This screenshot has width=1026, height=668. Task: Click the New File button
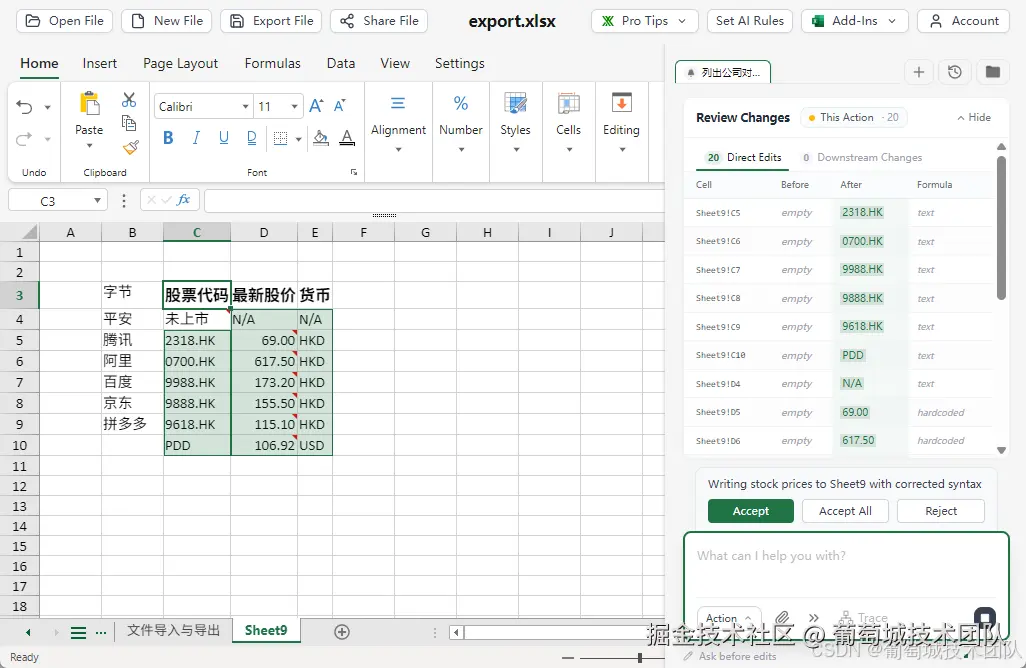pos(167,21)
